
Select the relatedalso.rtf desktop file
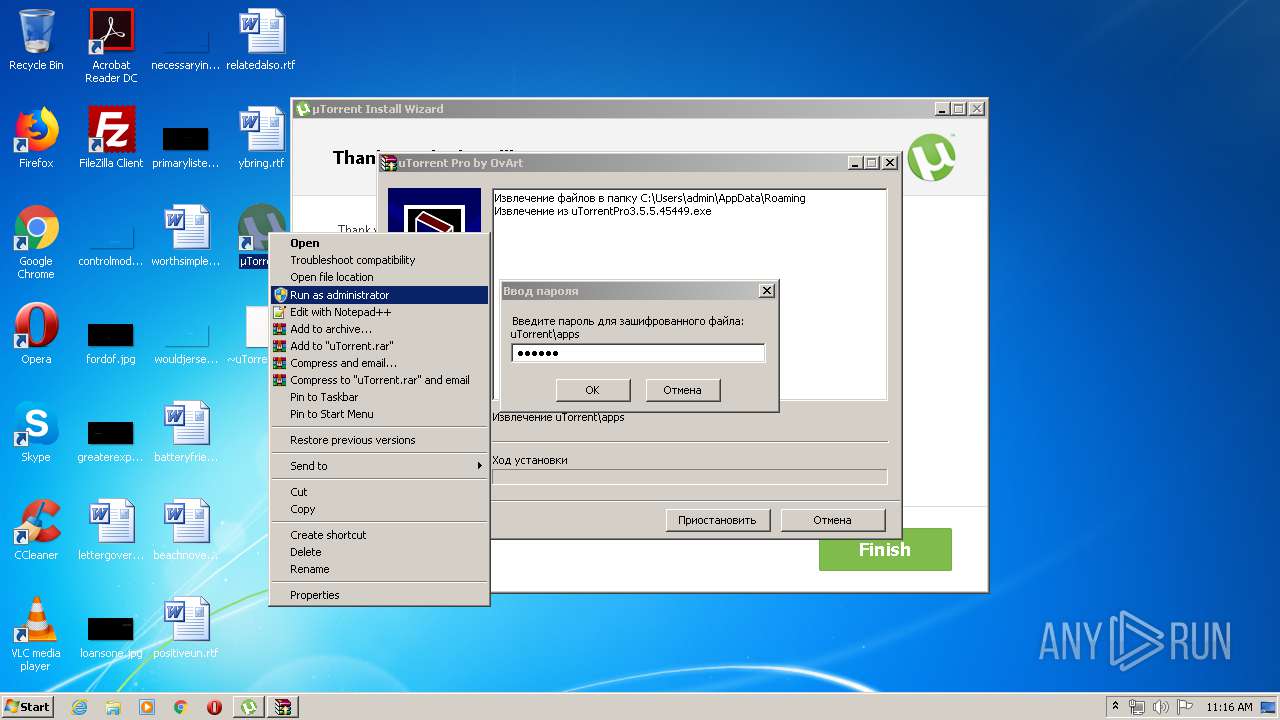click(x=261, y=40)
